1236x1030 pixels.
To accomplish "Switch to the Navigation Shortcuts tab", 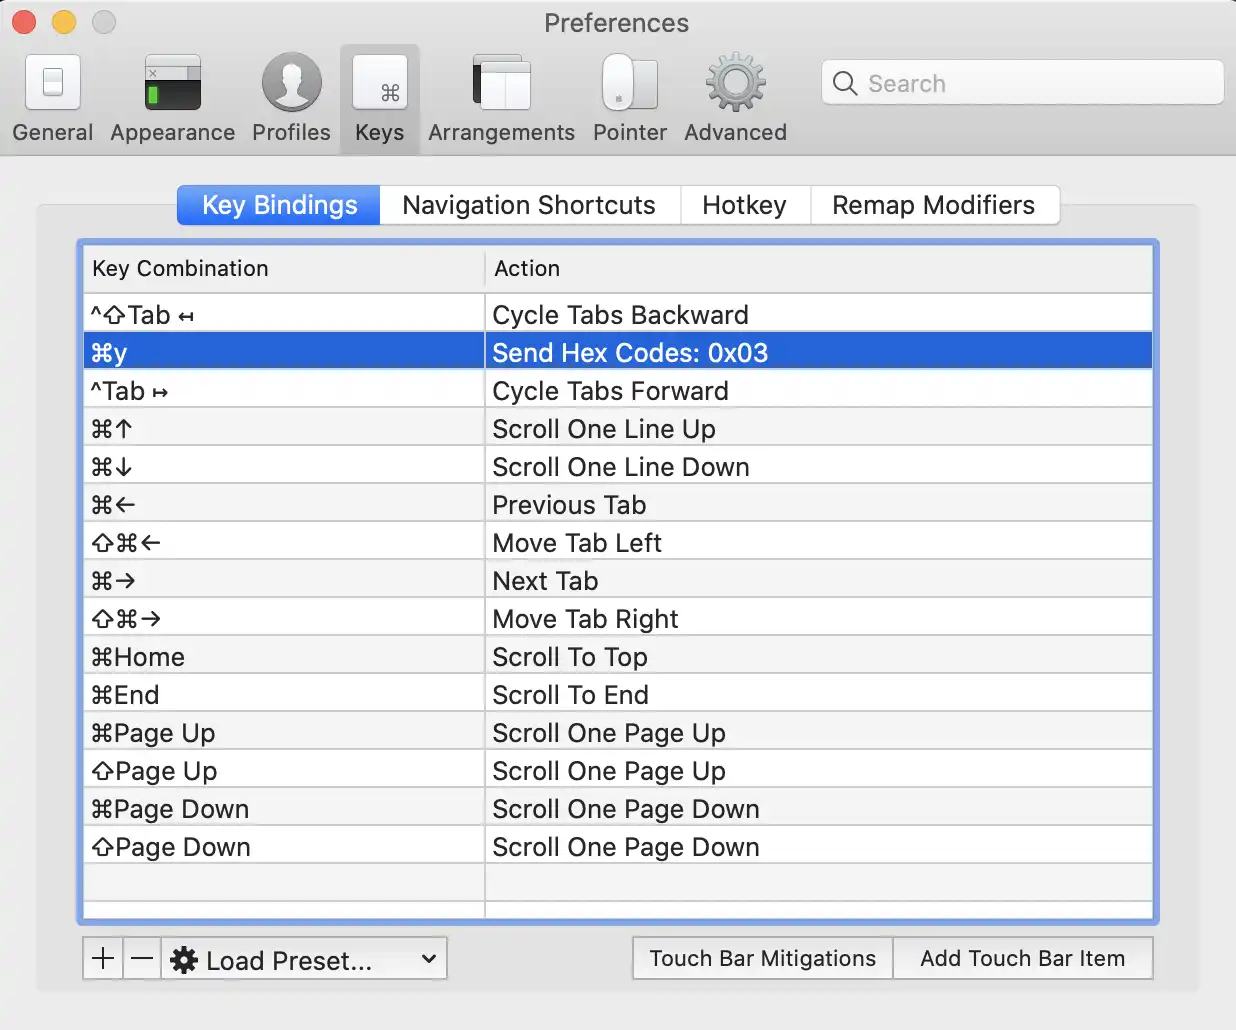I will [x=529, y=205].
